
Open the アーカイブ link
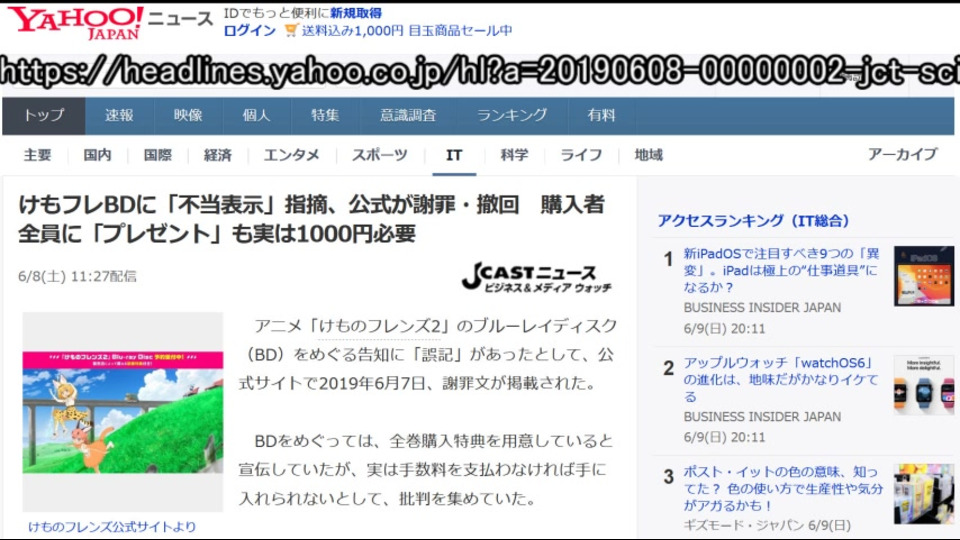(x=902, y=154)
